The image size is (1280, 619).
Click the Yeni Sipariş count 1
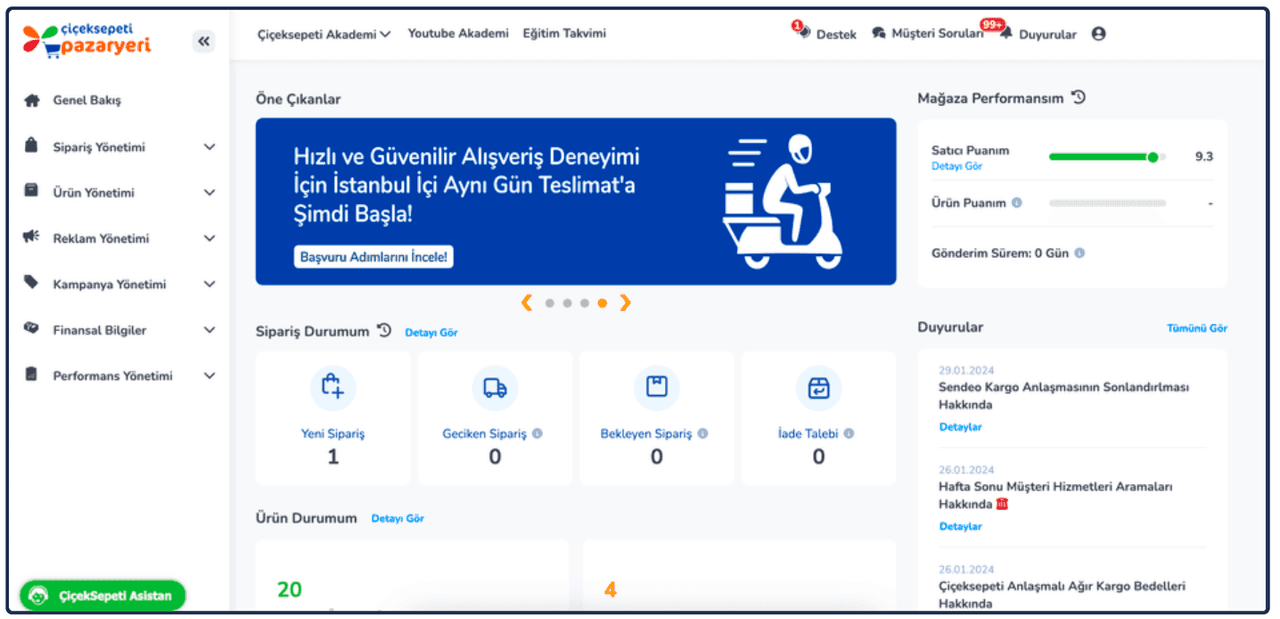click(x=333, y=457)
